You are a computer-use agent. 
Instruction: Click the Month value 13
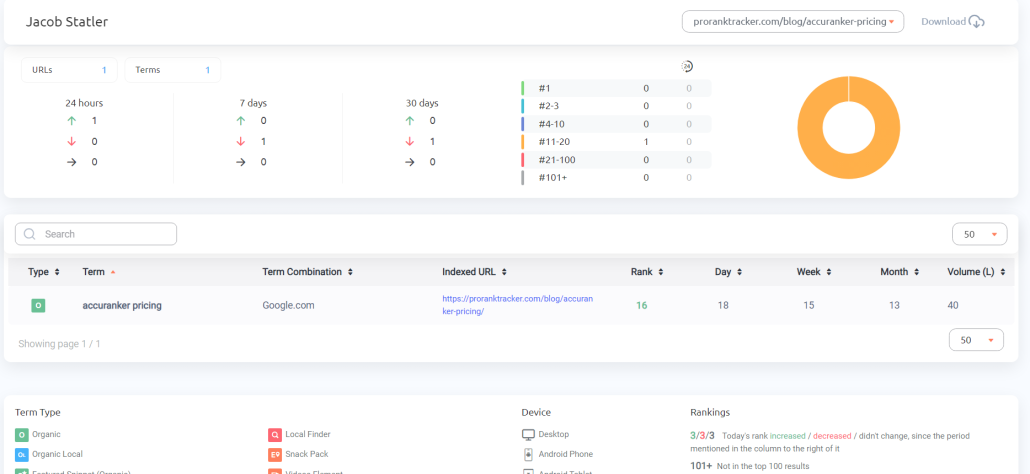895,305
